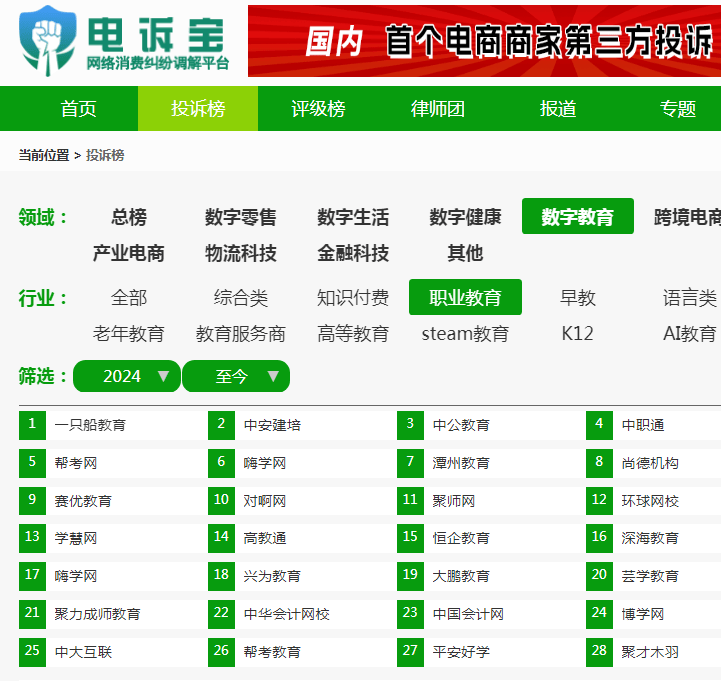Open the 首页 navigation tab
This screenshot has height=681, width=721.
click(x=78, y=109)
